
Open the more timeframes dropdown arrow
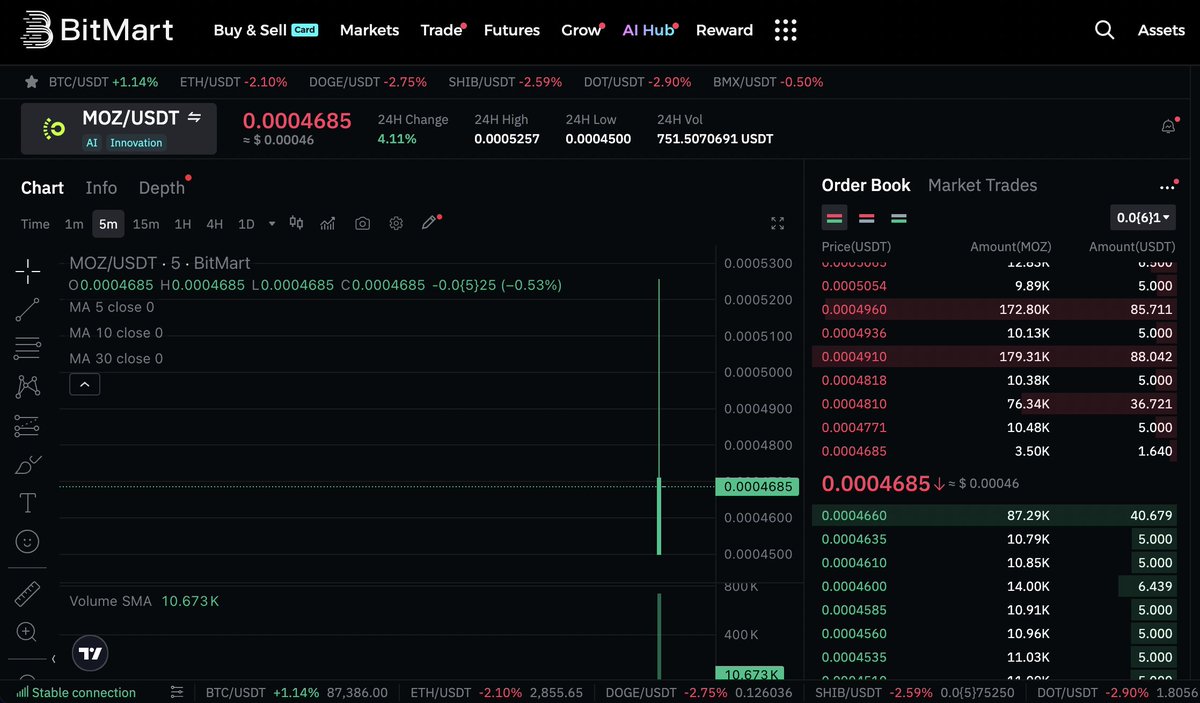click(272, 224)
